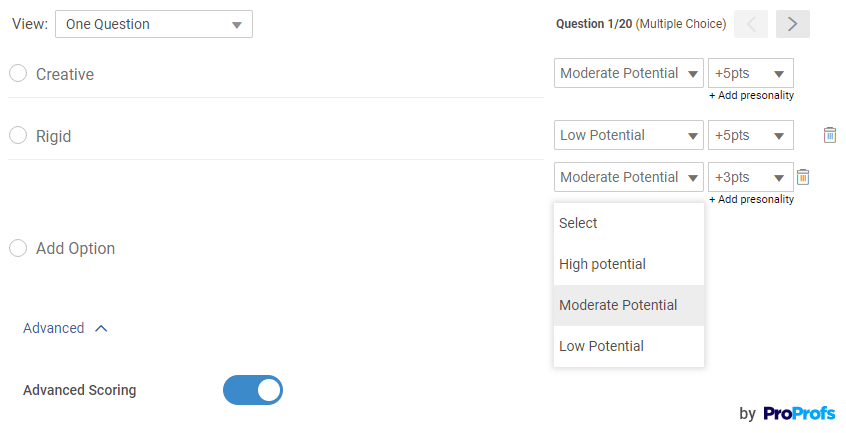Viewport: 846px width, 433px height.
Task: Select the Rigid radio button
Action: click(18, 136)
